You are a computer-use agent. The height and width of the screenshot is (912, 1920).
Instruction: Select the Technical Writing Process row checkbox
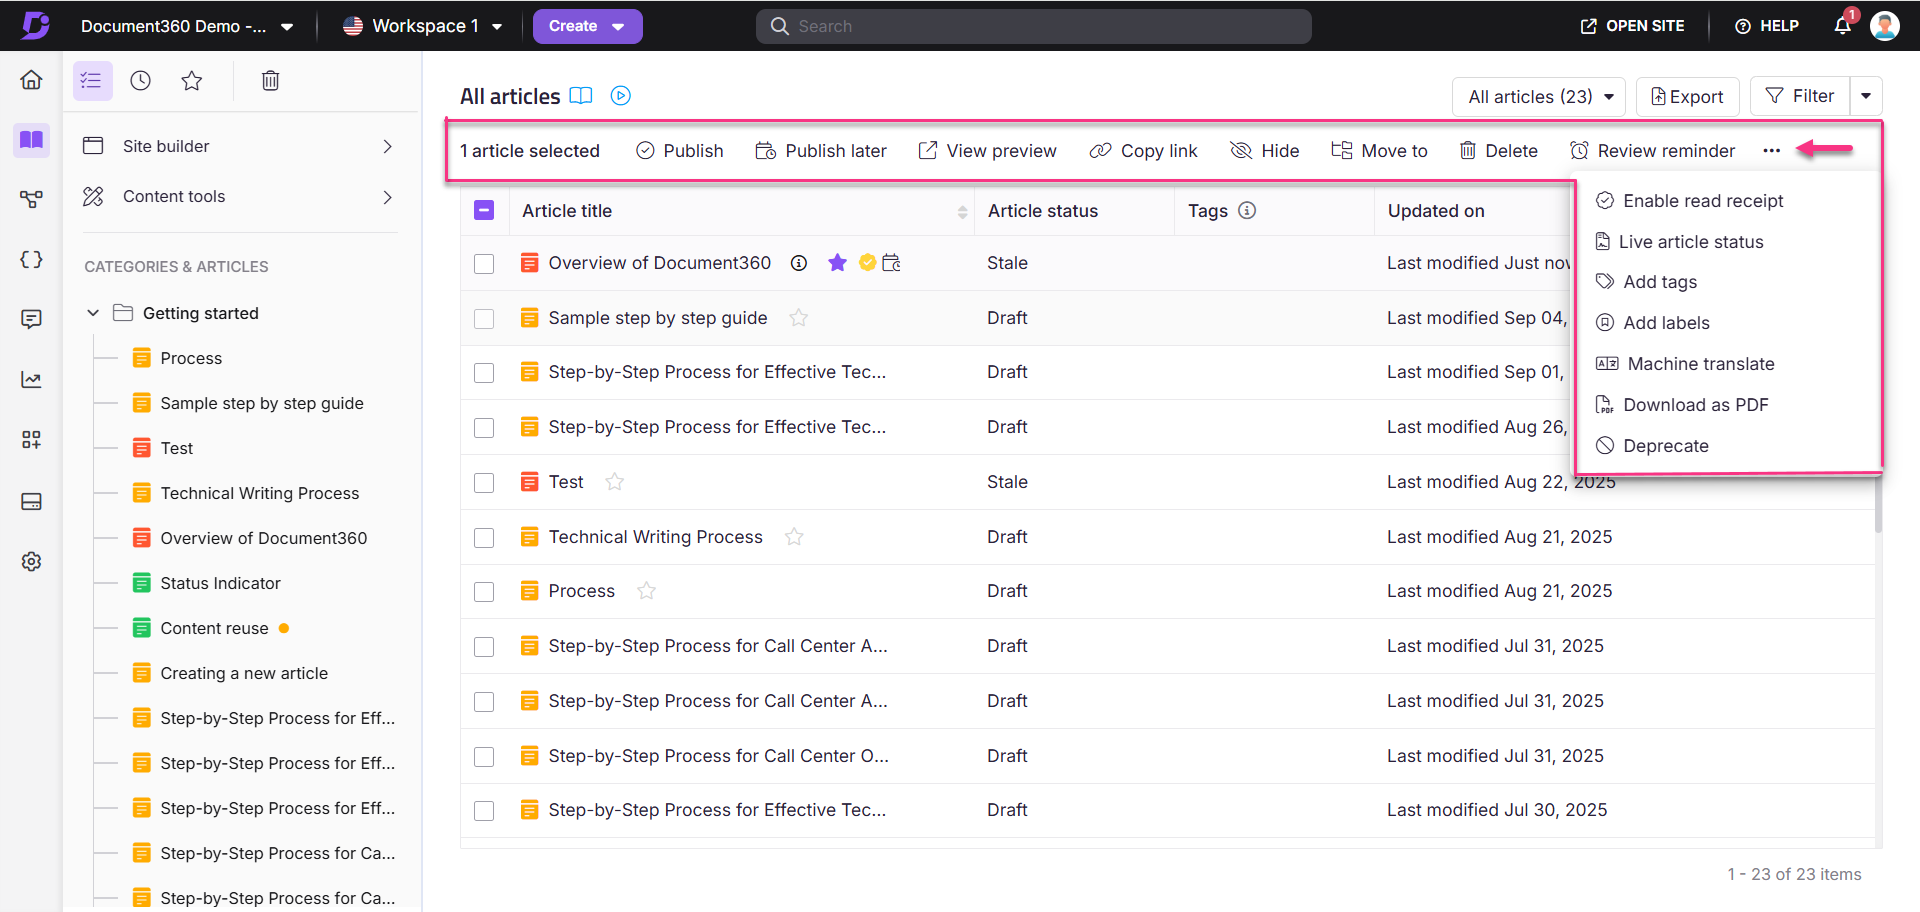[484, 538]
